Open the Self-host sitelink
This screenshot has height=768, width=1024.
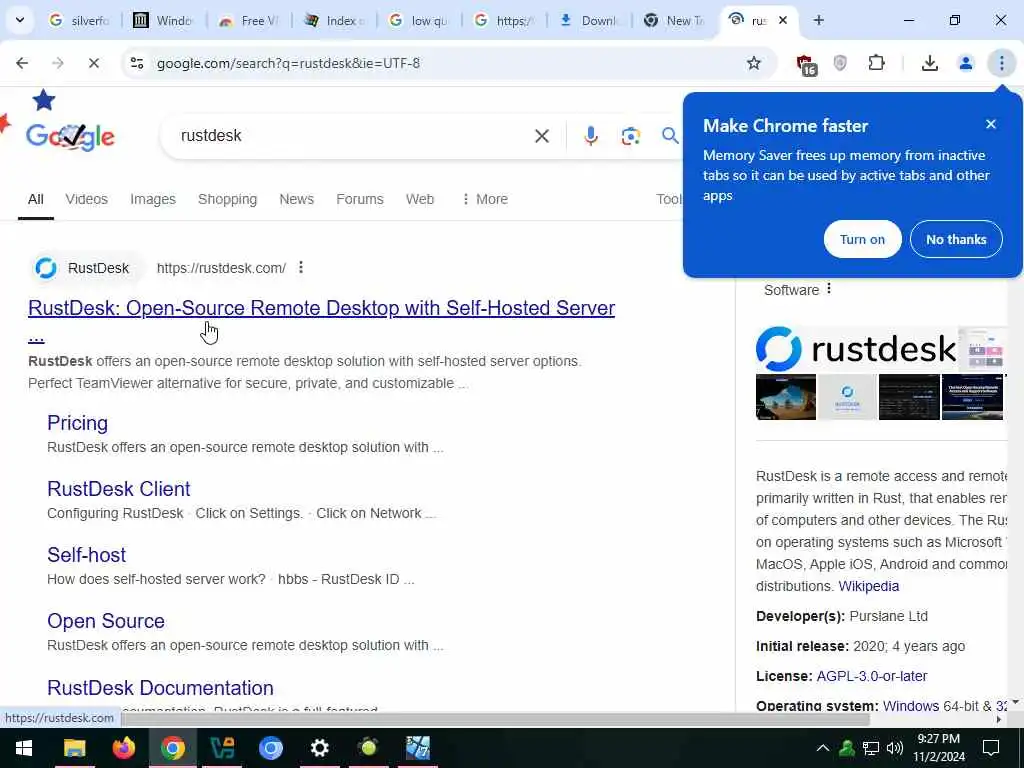pyautogui.click(x=86, y=555)
